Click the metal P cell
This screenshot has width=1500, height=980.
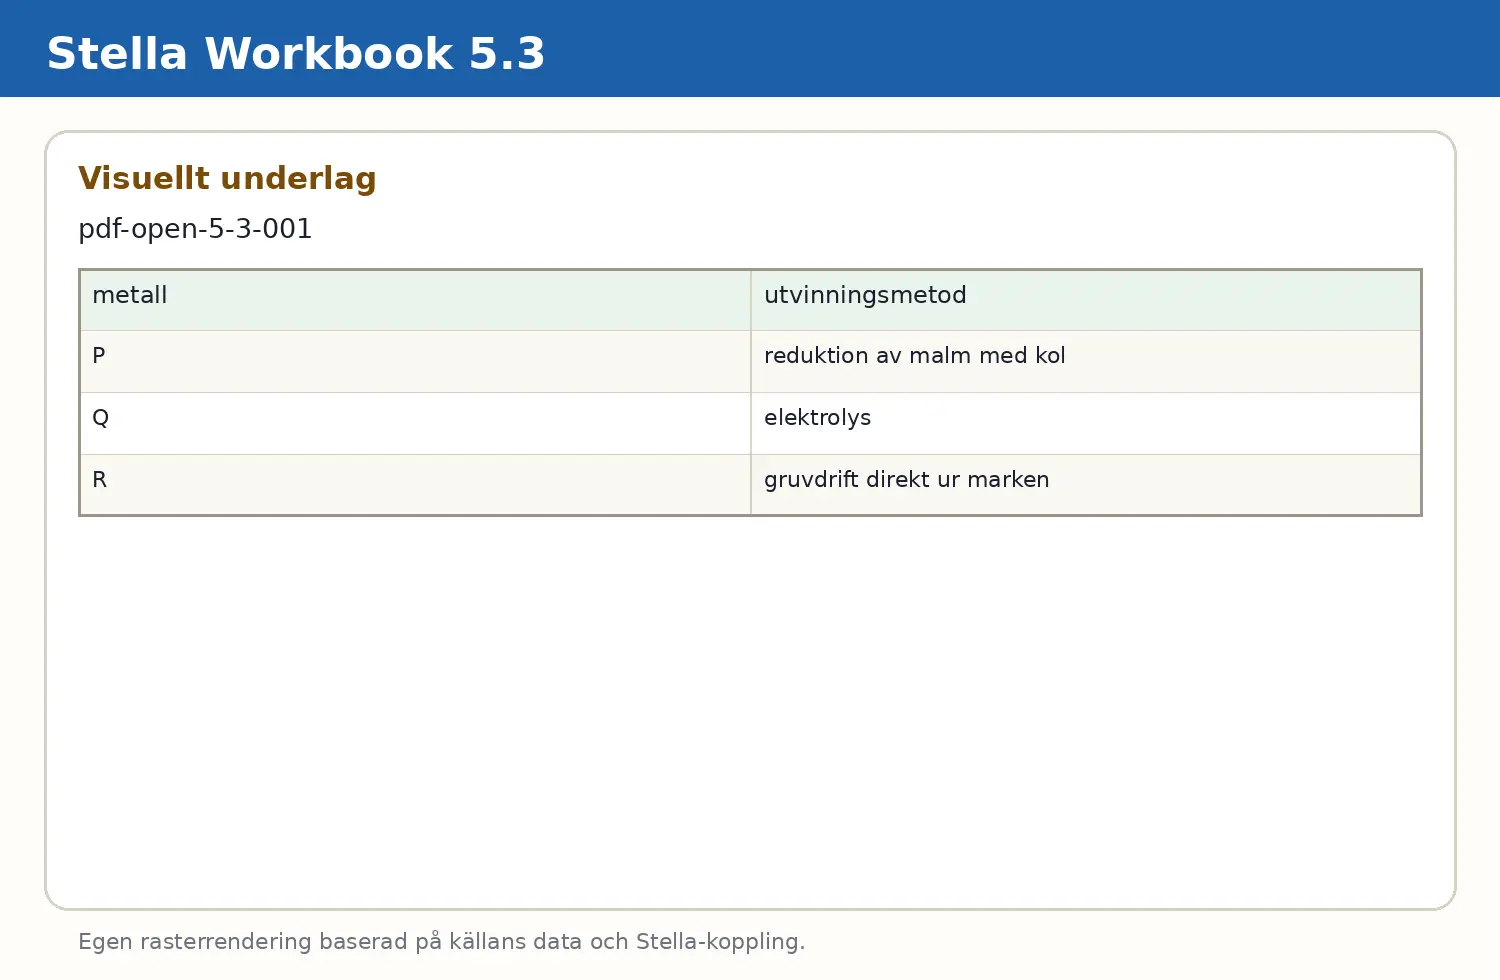click(415, 362)
